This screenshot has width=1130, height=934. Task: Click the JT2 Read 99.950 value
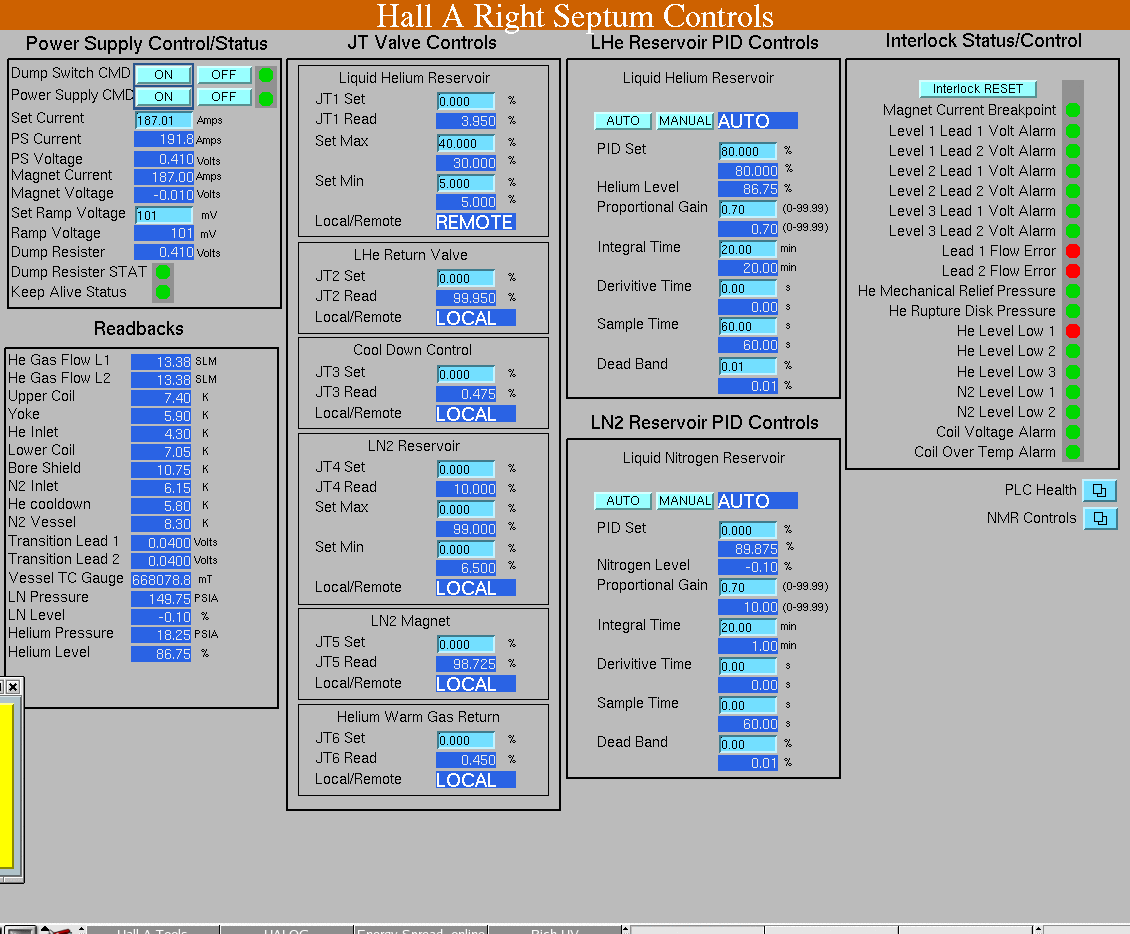tap(466, 298)
